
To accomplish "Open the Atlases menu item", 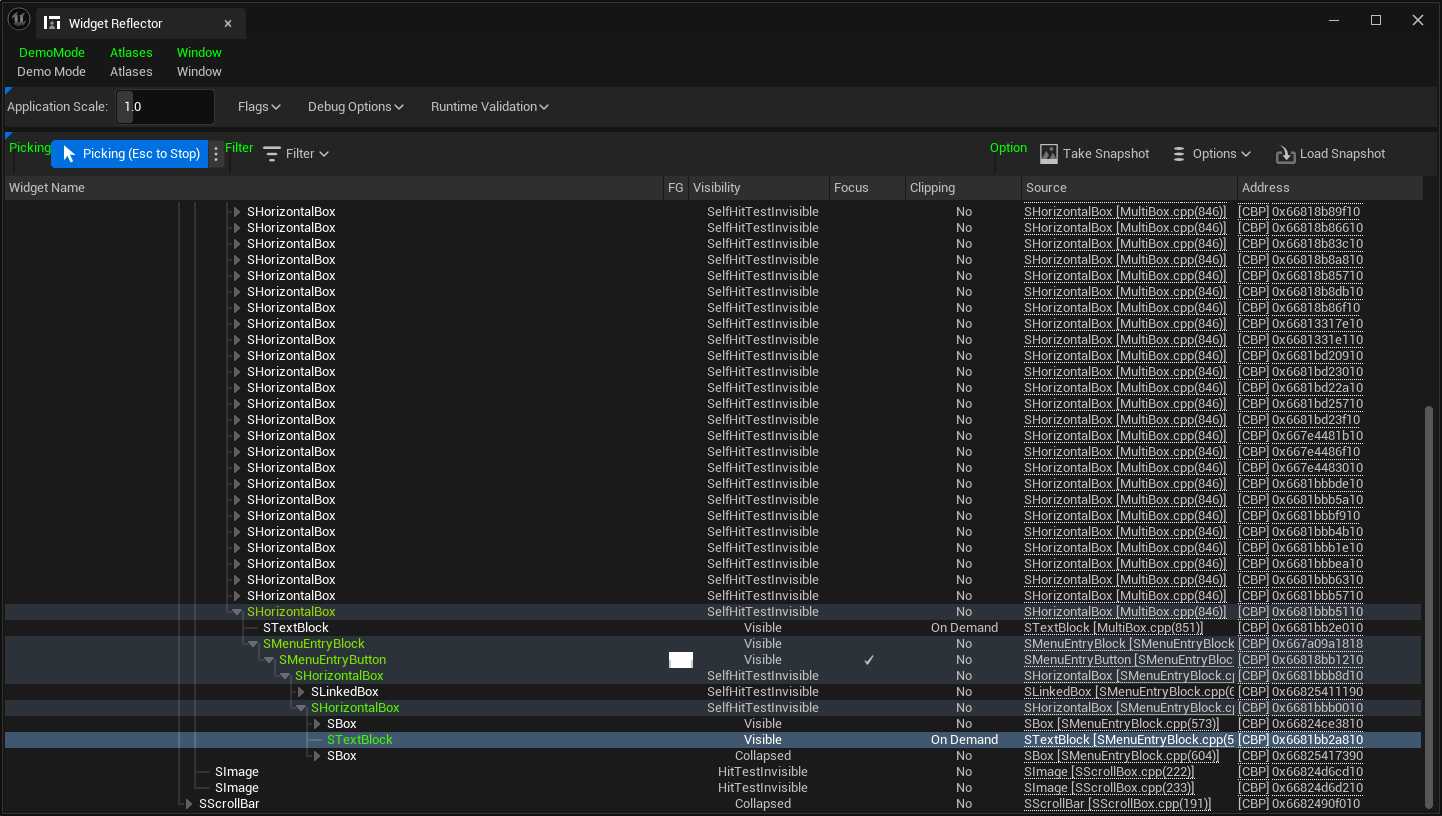I will pos(131,72).
